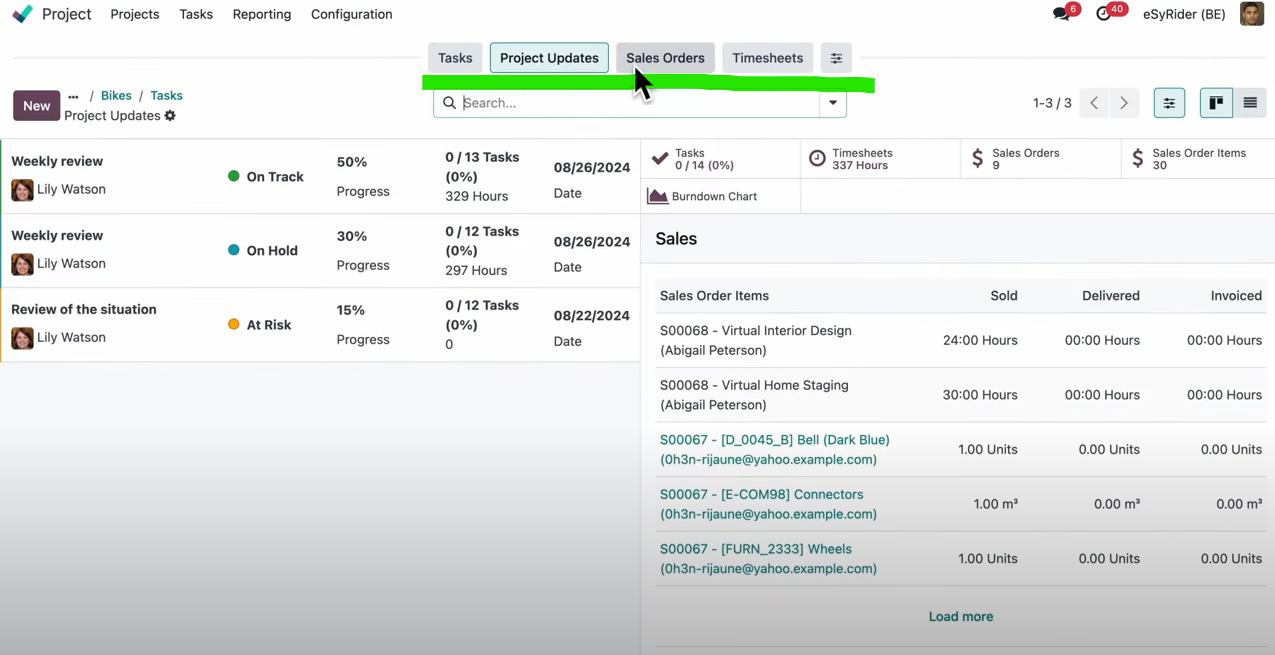Open the Sales Orders smart button showing 9
This screenshot has height=655, width=1275.
[x=1024, y=158]
